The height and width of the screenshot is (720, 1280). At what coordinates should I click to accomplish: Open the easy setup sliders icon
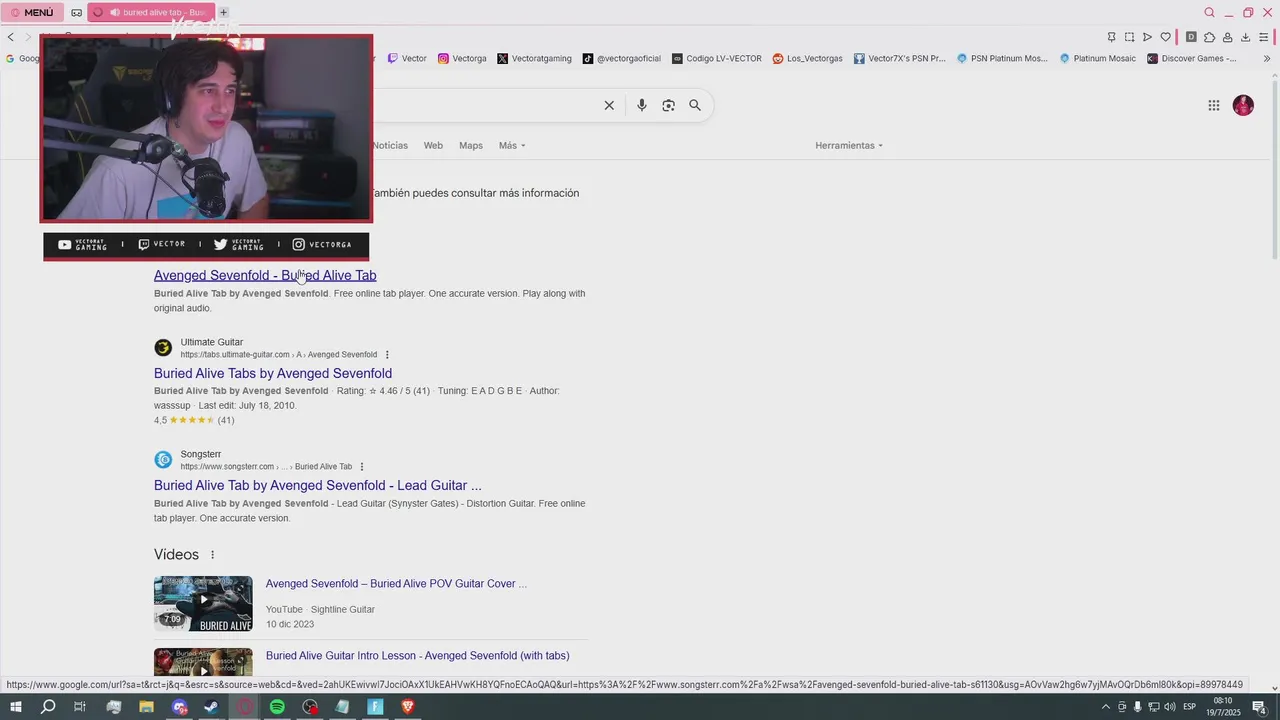tap(1263, 37)
